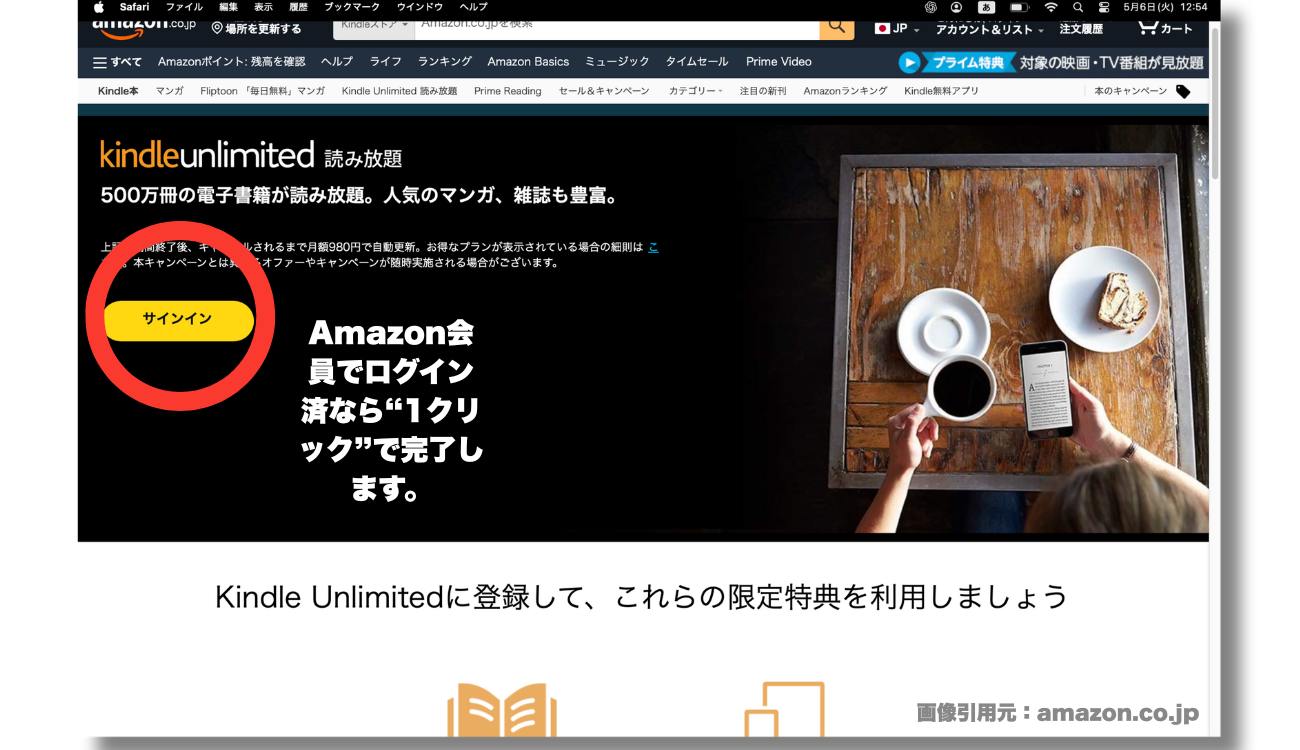Click the ChatGPT menu bar icon
Screen dimensions: 1300x750
[931, 7]
